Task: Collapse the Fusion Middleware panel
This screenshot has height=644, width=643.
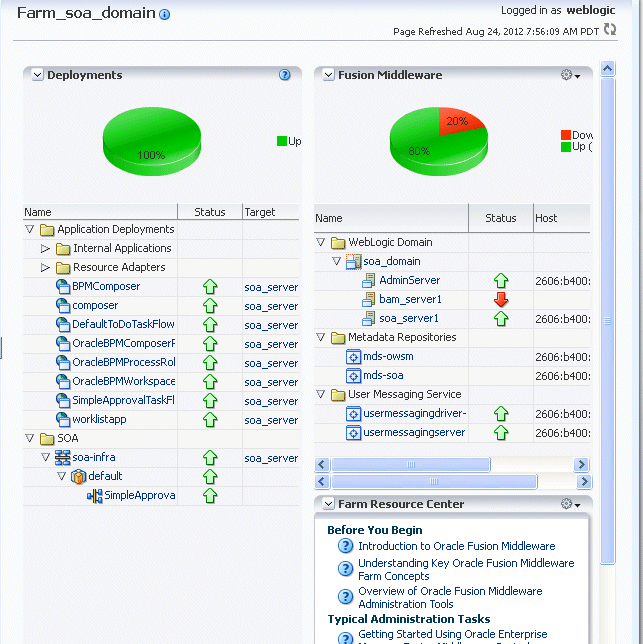Action: pos(328,75)
